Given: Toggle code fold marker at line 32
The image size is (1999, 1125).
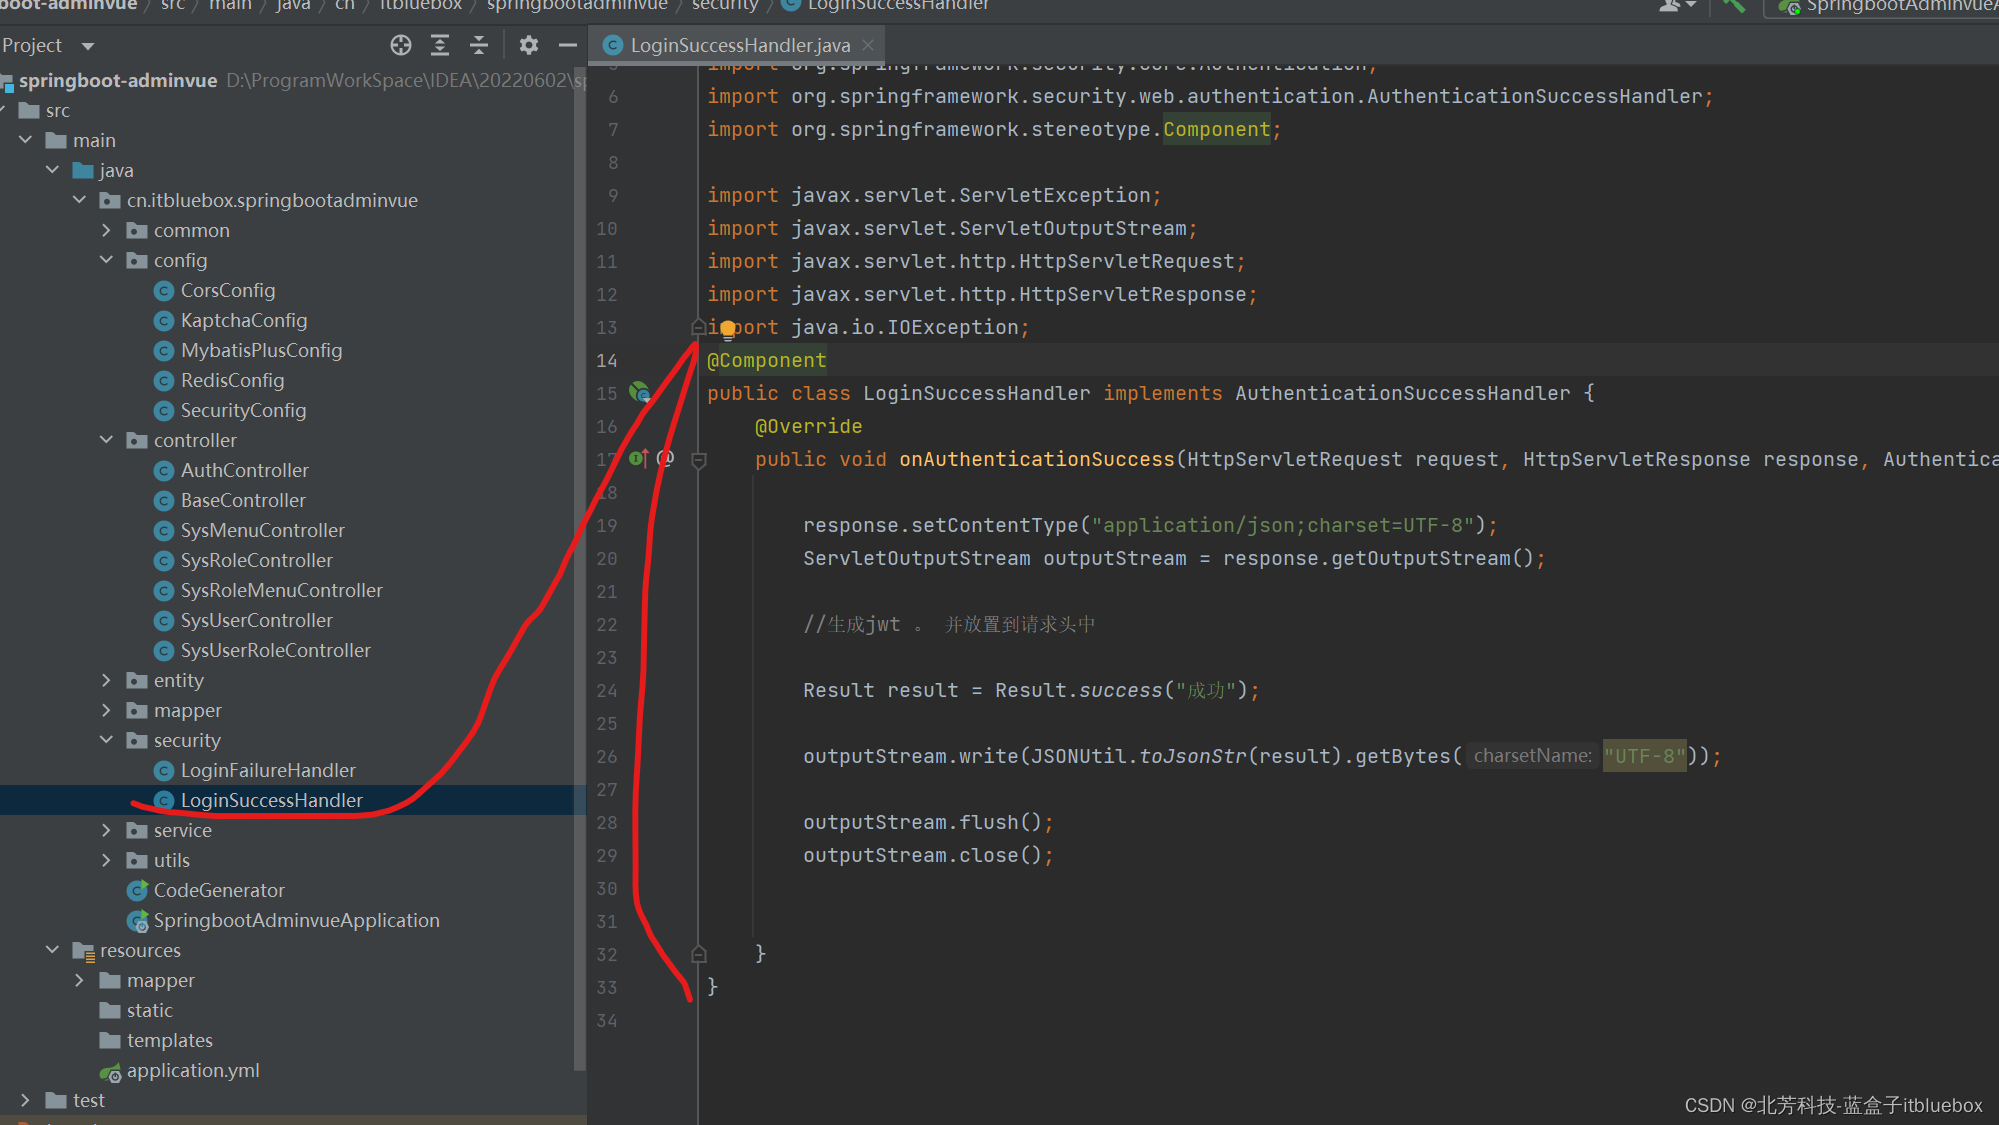Looking at the screenshot, I should pos(699,954).
